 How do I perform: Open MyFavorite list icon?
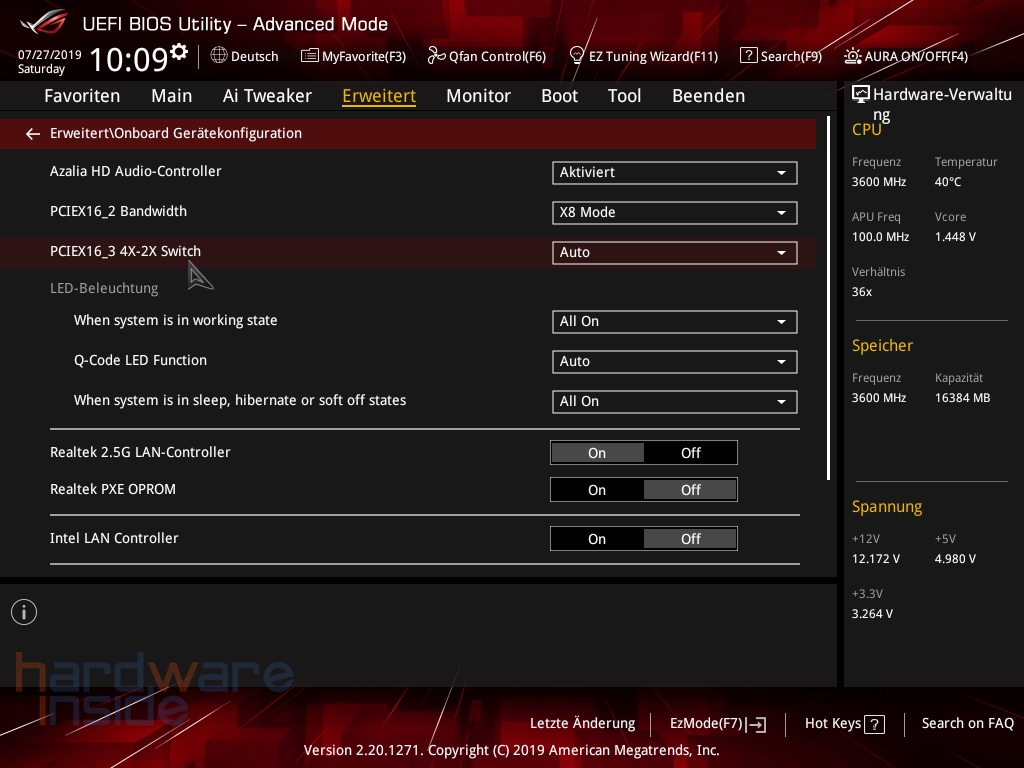click(x=310, y=56)
